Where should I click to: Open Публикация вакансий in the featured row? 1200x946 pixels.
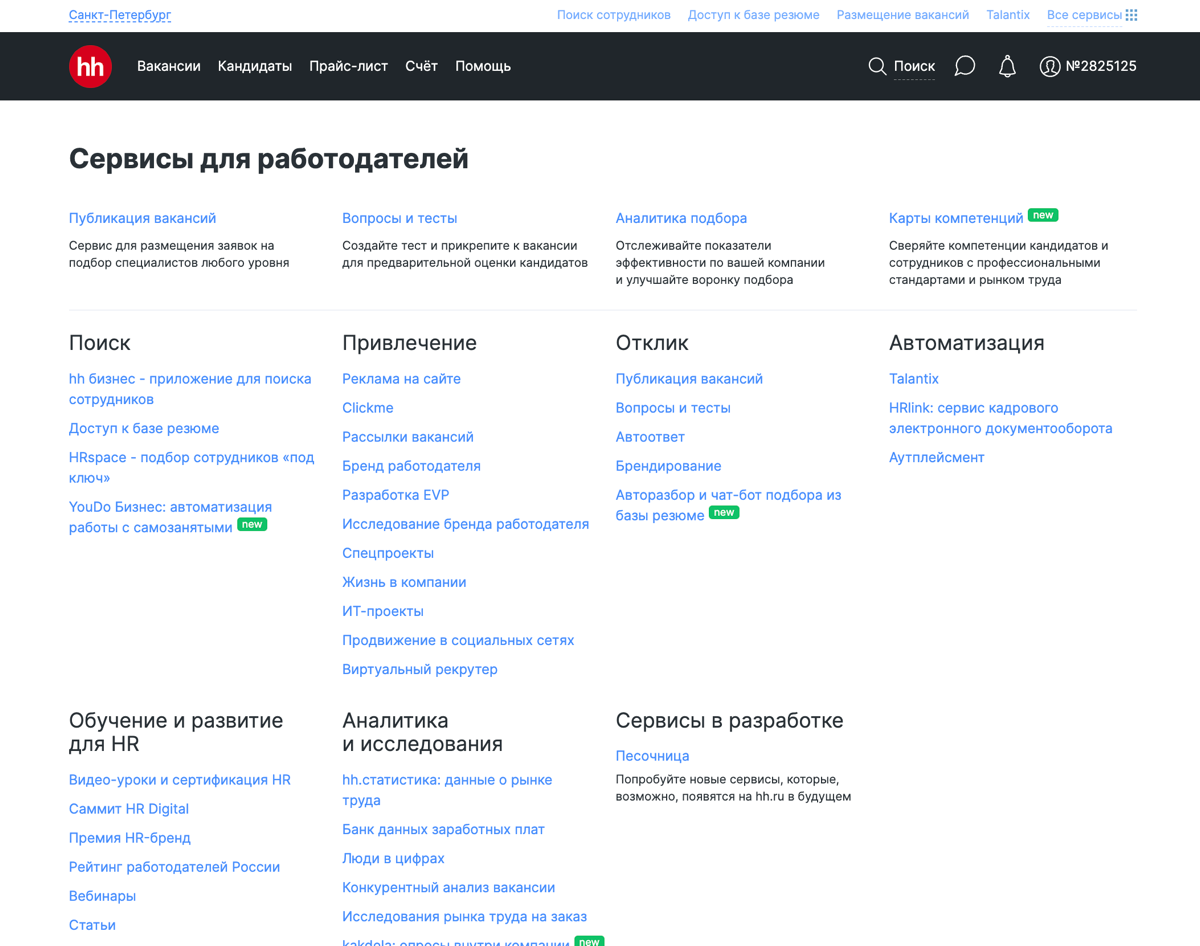point(142,218)
